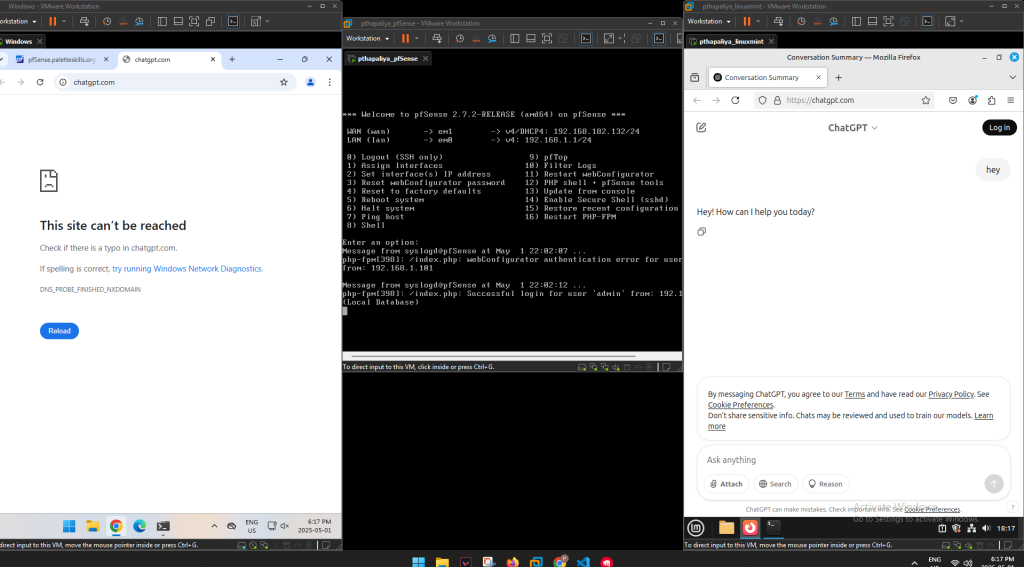The width and height of the screenshot is (1024, 567).
Task: Open the Chrome three-dot menu icon
Action: [x=330, y=82]
